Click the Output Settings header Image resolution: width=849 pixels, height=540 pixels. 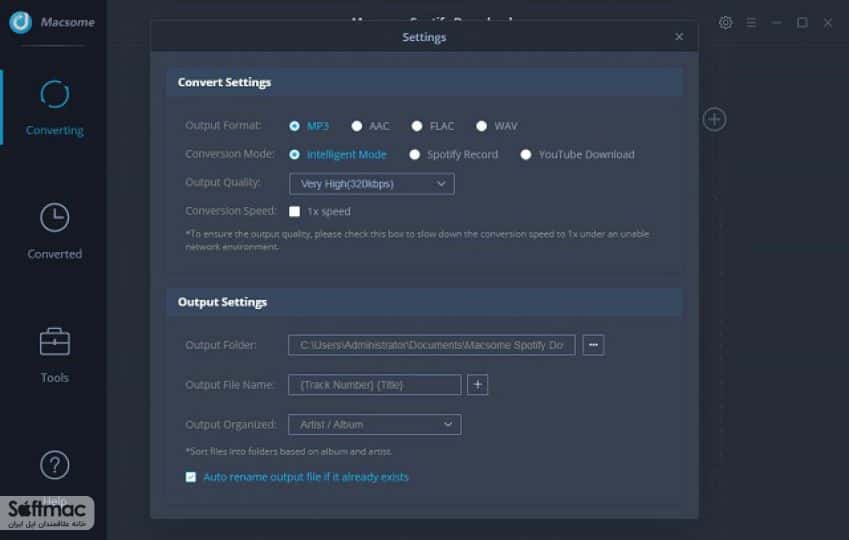tap(424, 302)
